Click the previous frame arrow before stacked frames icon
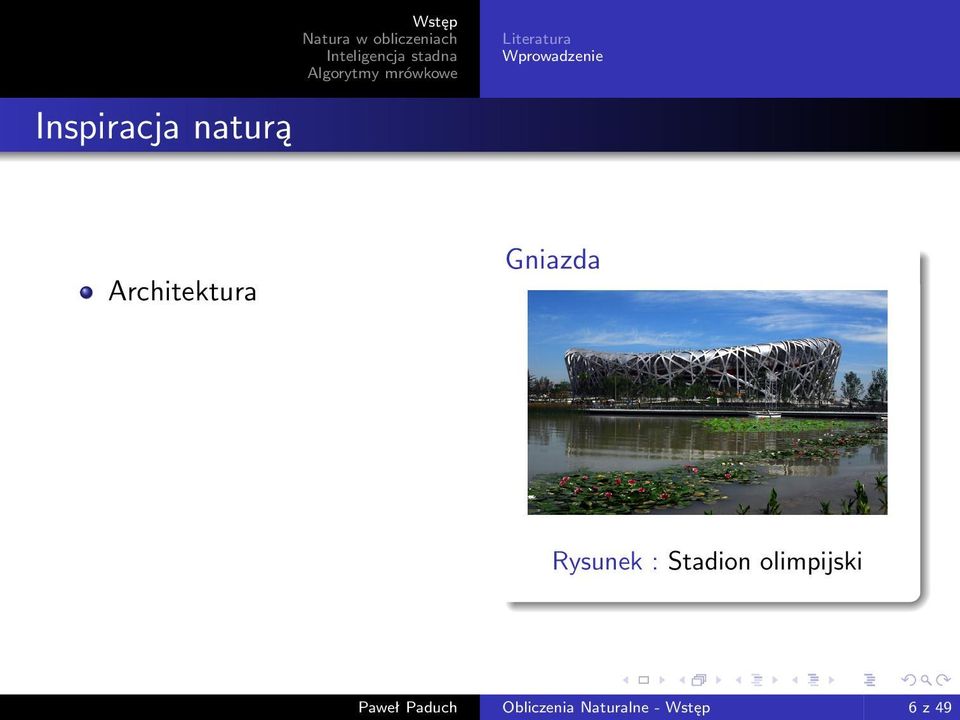The image size is (960, 720). [x=682, y=680]
